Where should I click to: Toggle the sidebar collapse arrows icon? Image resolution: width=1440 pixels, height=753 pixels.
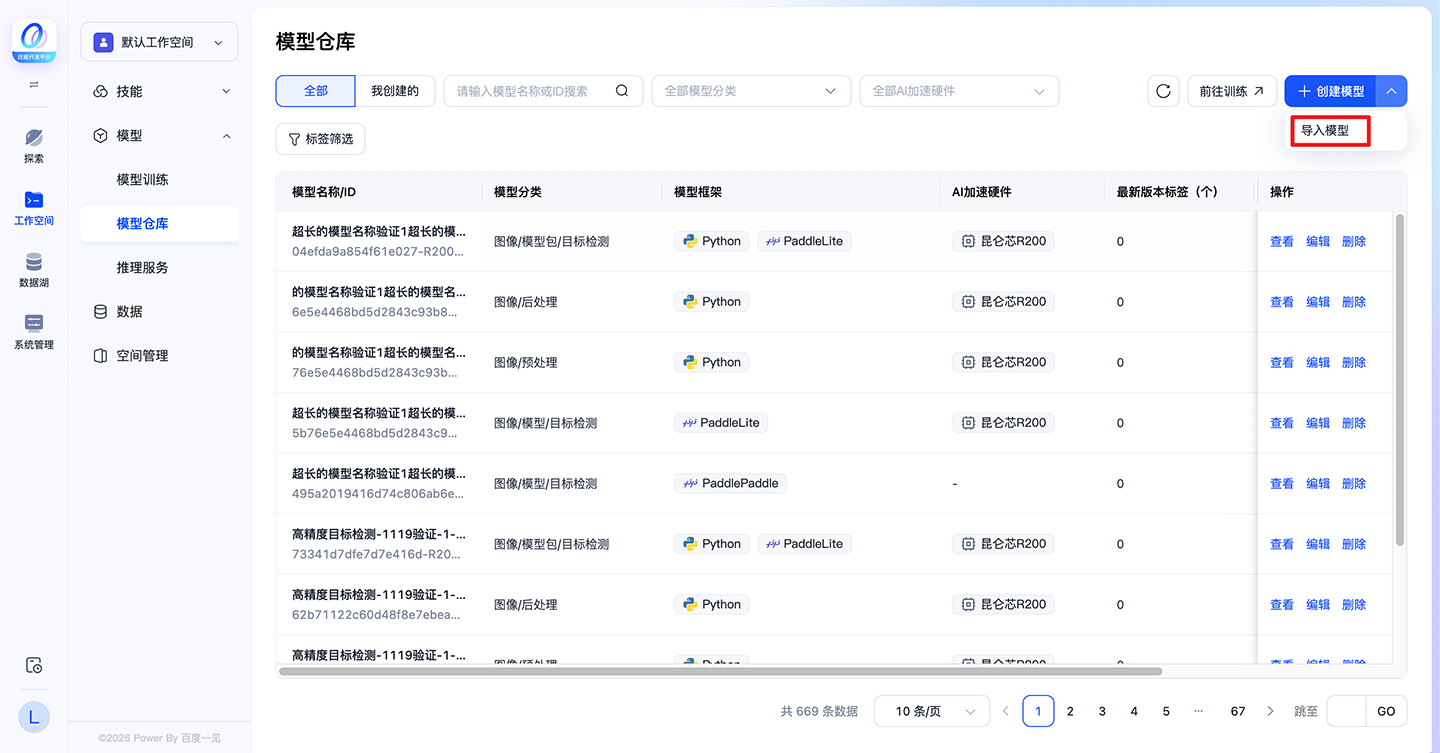click(34, 85)
